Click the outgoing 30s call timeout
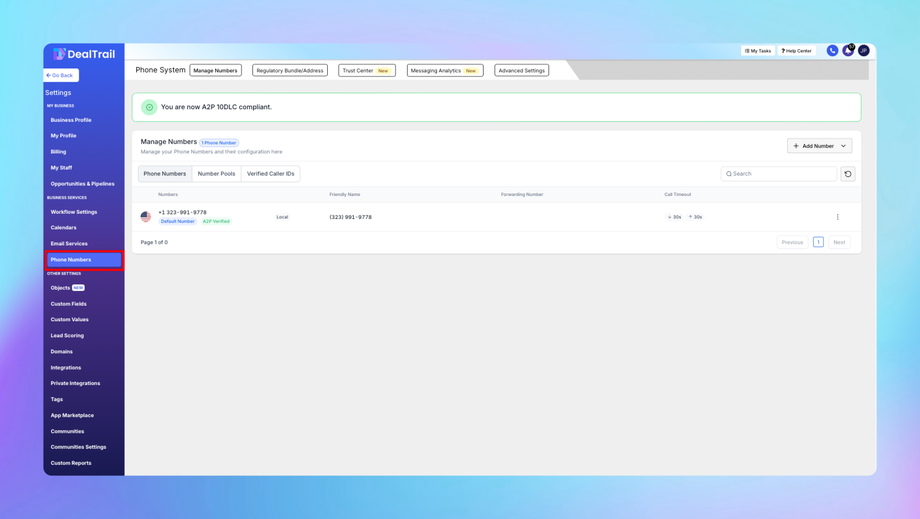The width and height of the screenshot is (920, 519). click(x=695, y=217)
